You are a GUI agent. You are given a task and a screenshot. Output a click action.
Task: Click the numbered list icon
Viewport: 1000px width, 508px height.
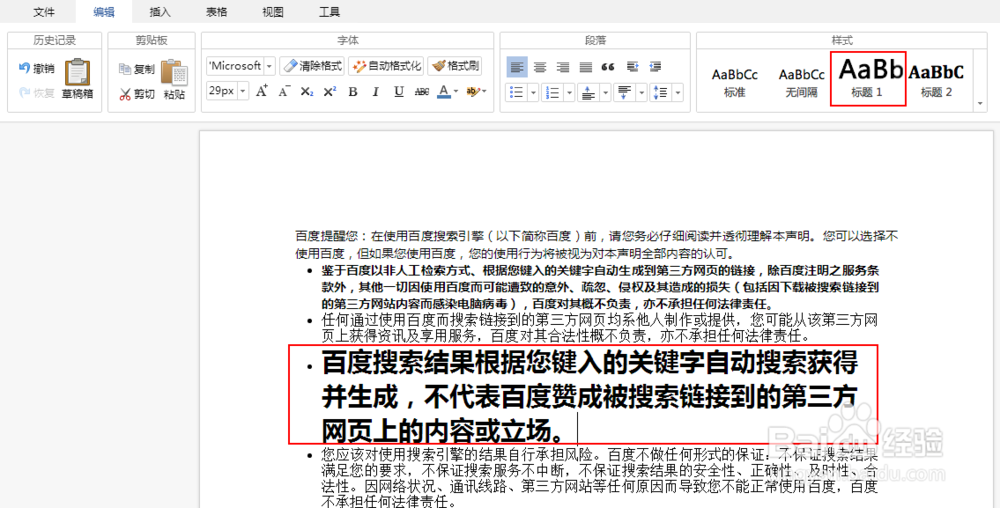tap(552, 92)
